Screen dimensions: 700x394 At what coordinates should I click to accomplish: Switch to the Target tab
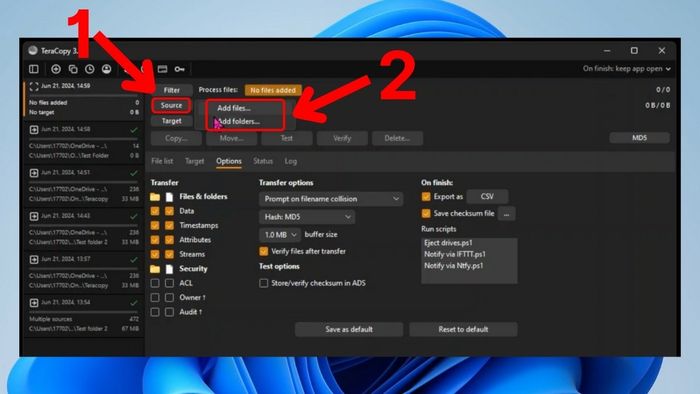(194, 161)
